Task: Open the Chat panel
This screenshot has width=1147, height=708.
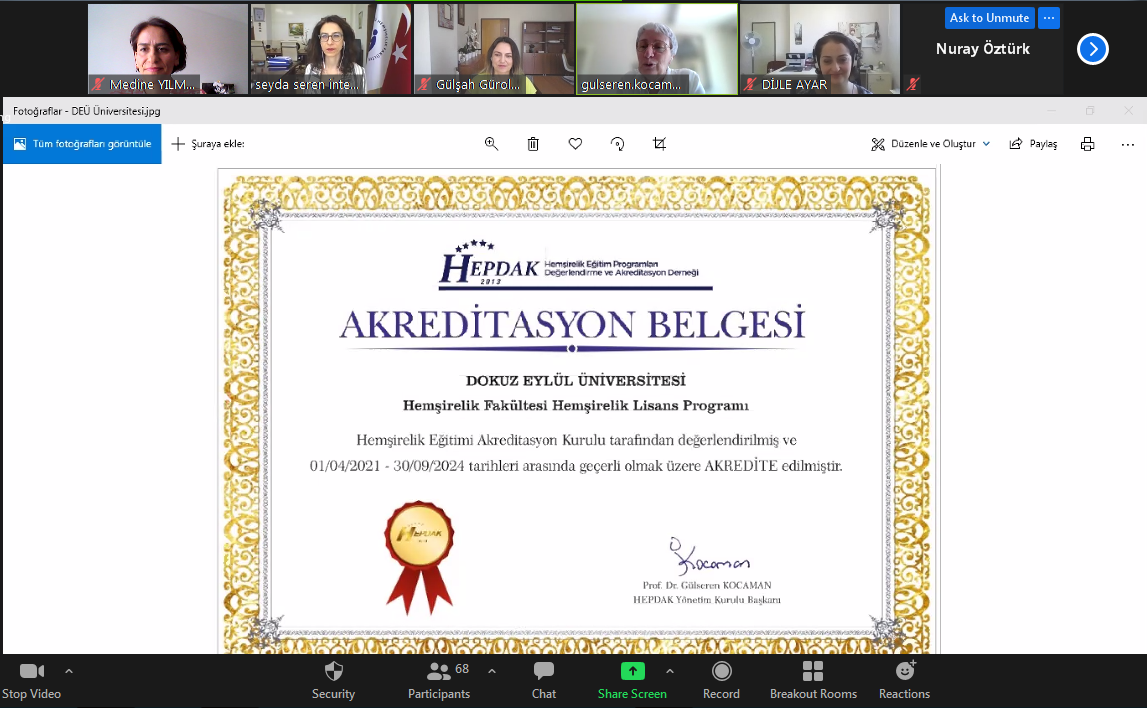Action: [x=544, y=680]
